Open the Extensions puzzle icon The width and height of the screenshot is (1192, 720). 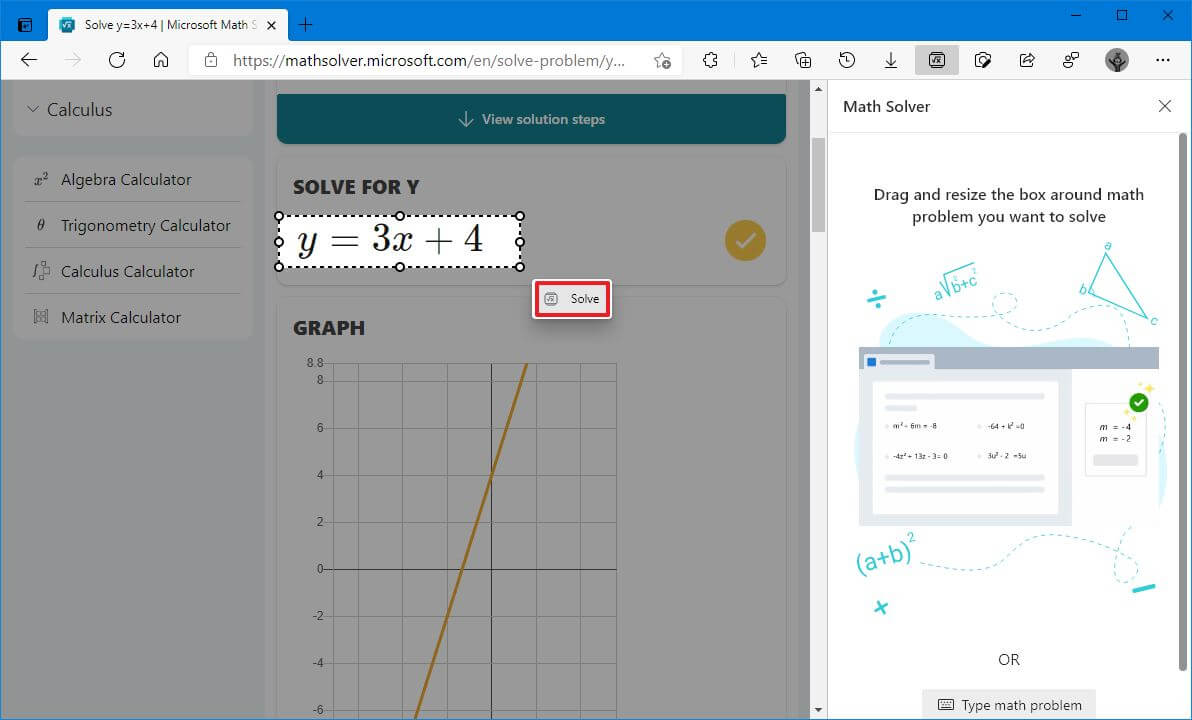710,60
